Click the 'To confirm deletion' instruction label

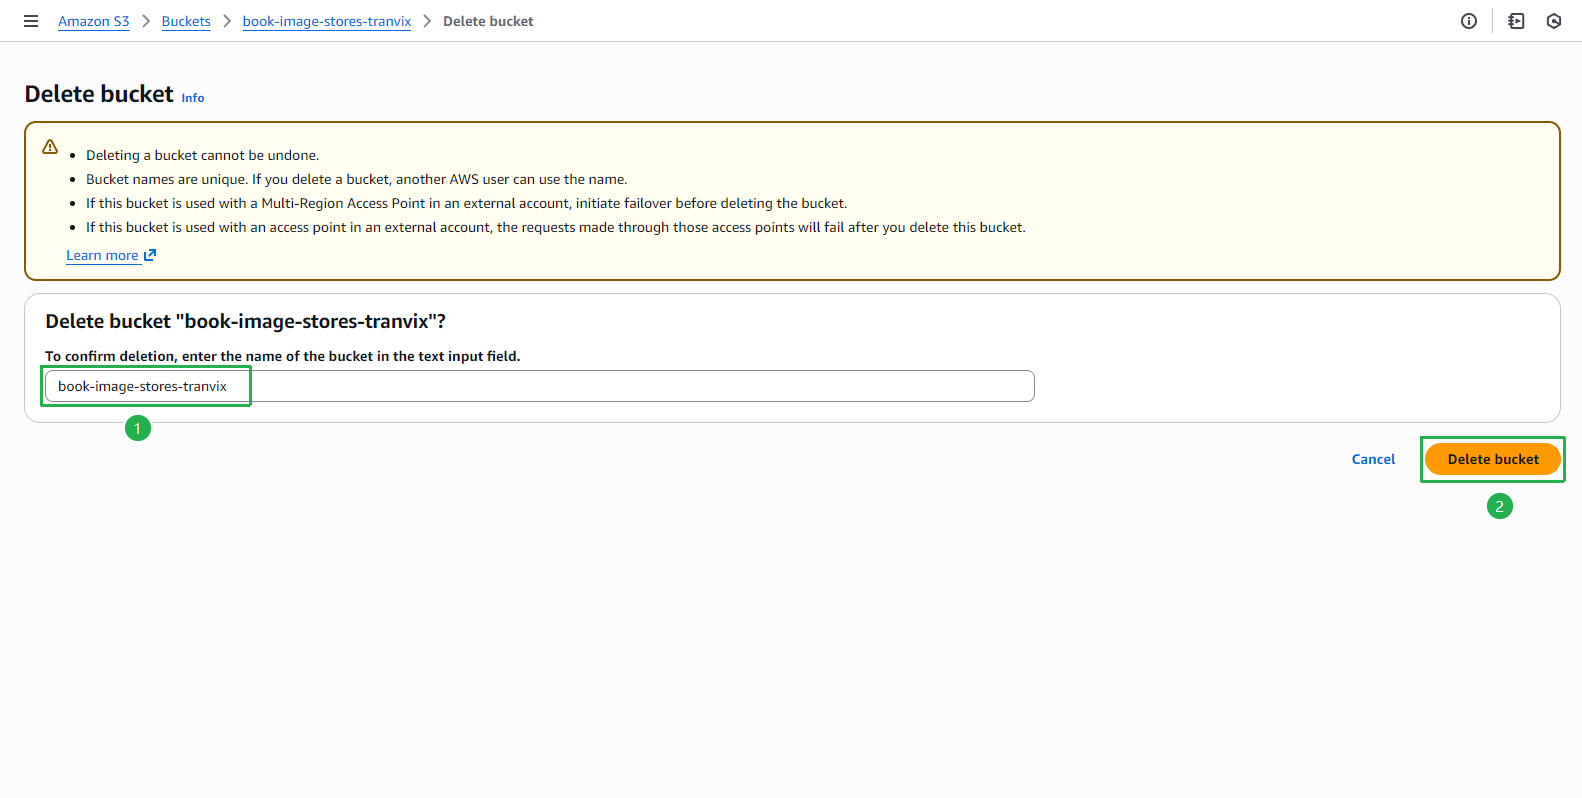[283, 356]
